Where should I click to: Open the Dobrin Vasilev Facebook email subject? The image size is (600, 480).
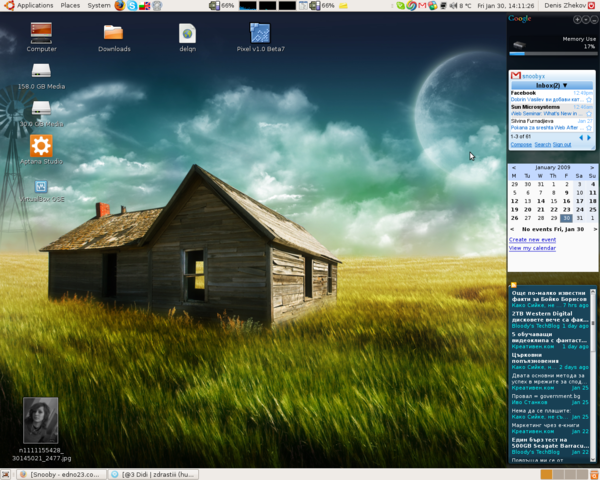(547, 100)
